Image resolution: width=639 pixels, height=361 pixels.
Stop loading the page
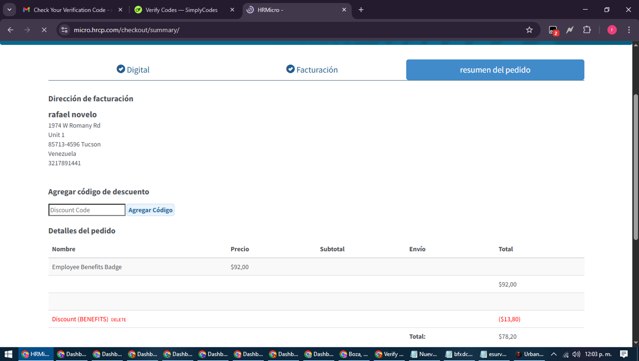pyautogui.click(x=44, y=30)
